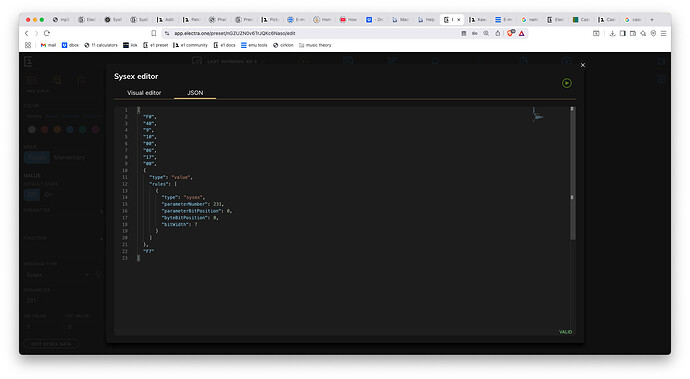Image resolution: width=690 pixels, height=379 pixels.
Task: Open the browser downloads icon
Action: pyautogui.click(x=612, y=33)
